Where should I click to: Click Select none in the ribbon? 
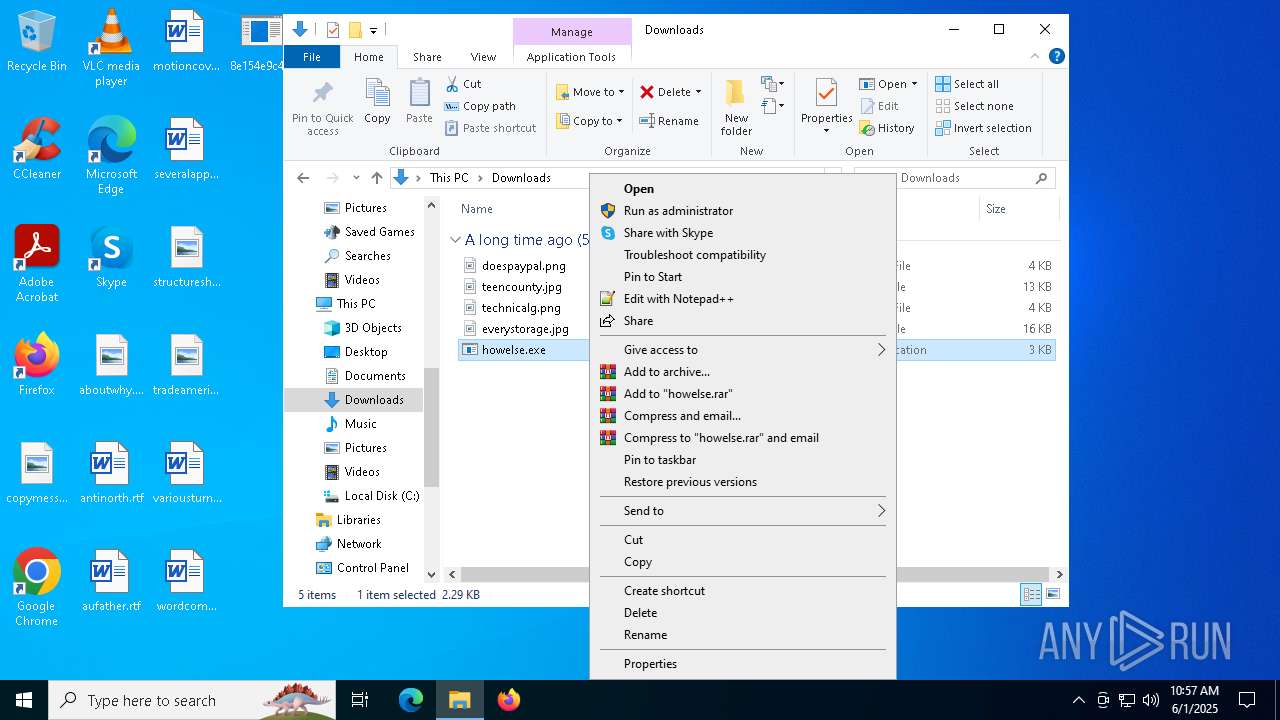(x=974, y=106)
